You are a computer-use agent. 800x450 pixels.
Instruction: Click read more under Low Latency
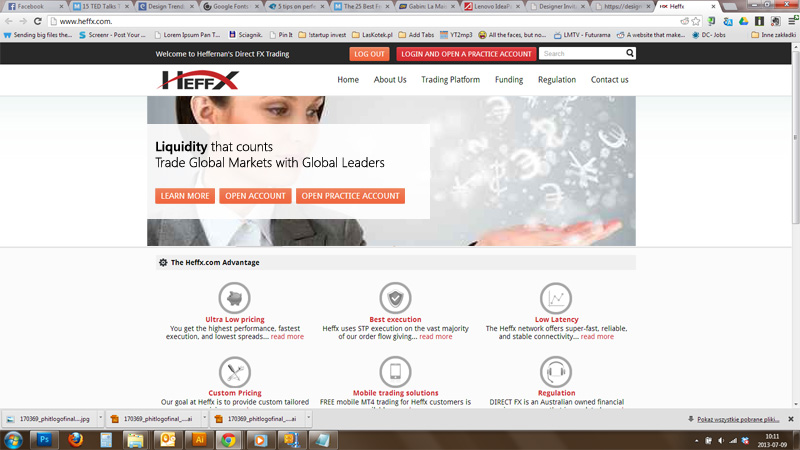(597, 337)
